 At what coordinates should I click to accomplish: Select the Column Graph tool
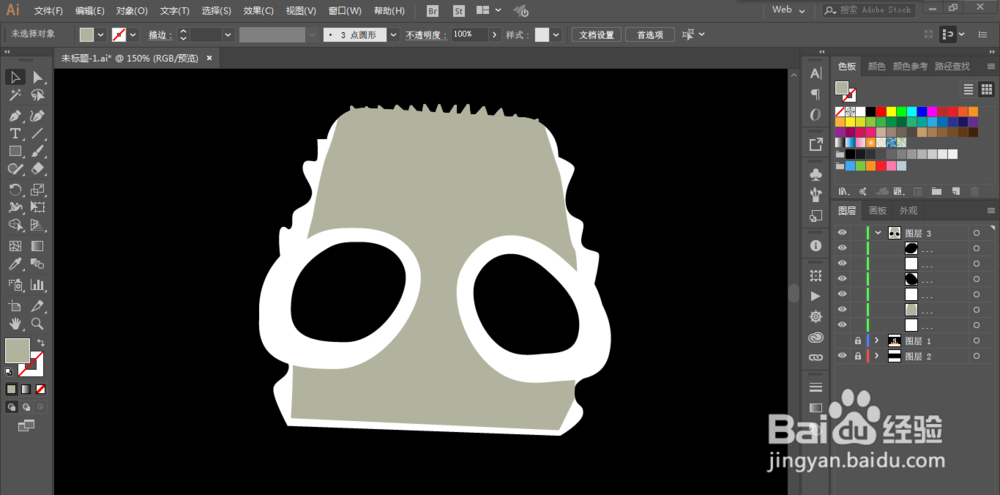pyautogui.click(x=38, y=284)
